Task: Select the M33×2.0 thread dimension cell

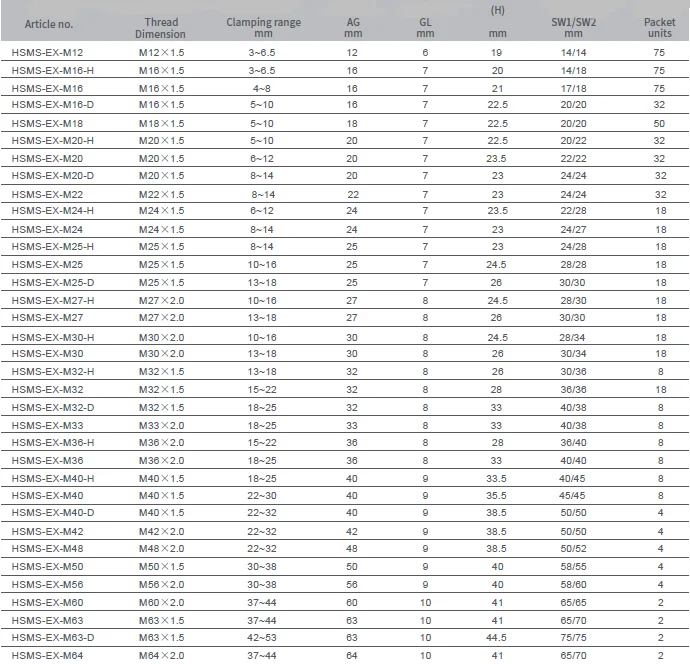Action: pos(161,424)
